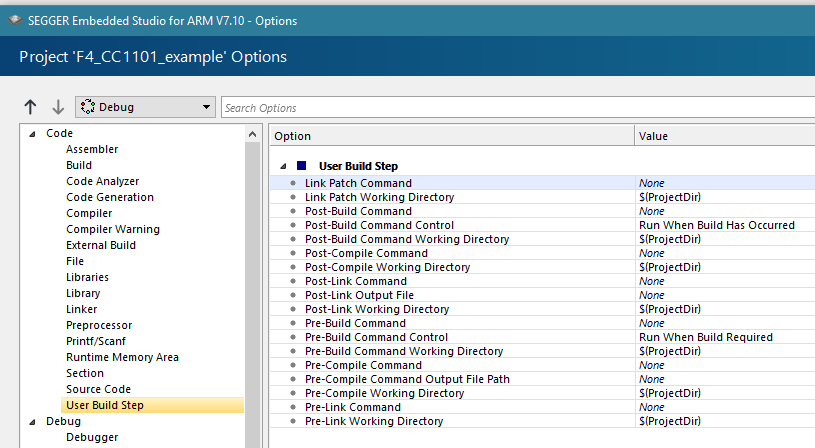Open Code Generation options
Screen dimensions: 815x448
[x=110, y=197]
